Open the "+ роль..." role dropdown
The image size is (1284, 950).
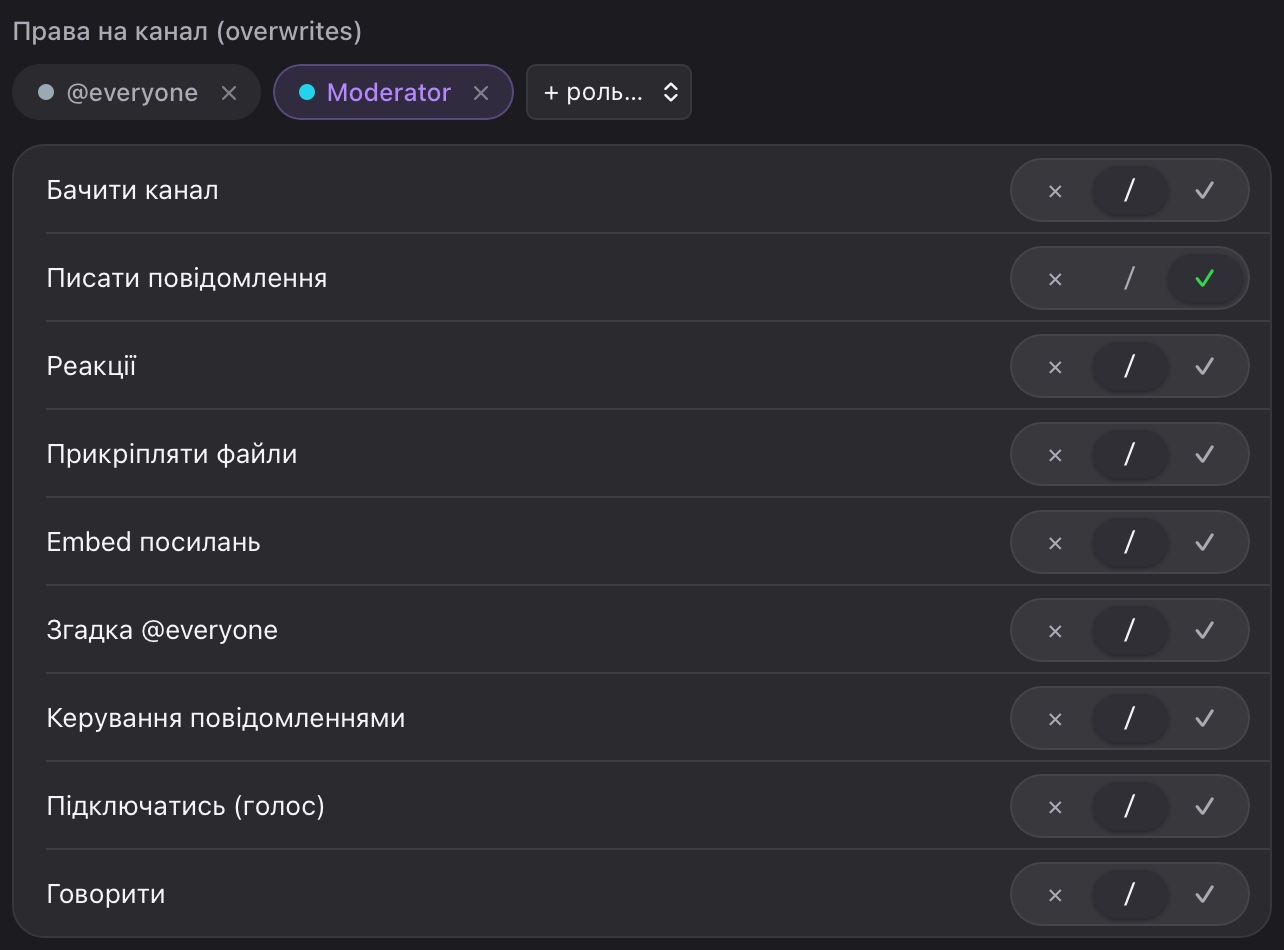(609, 93)
